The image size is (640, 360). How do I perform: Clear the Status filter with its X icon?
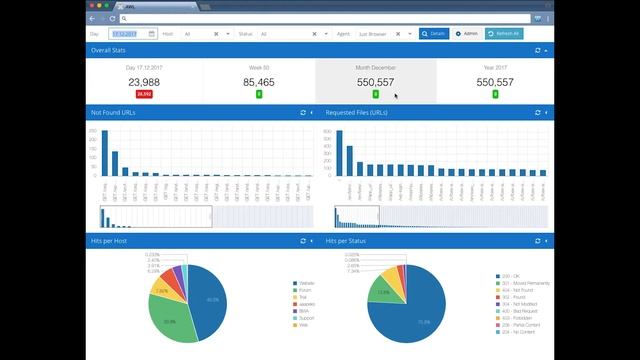click(x=314, y=34)
